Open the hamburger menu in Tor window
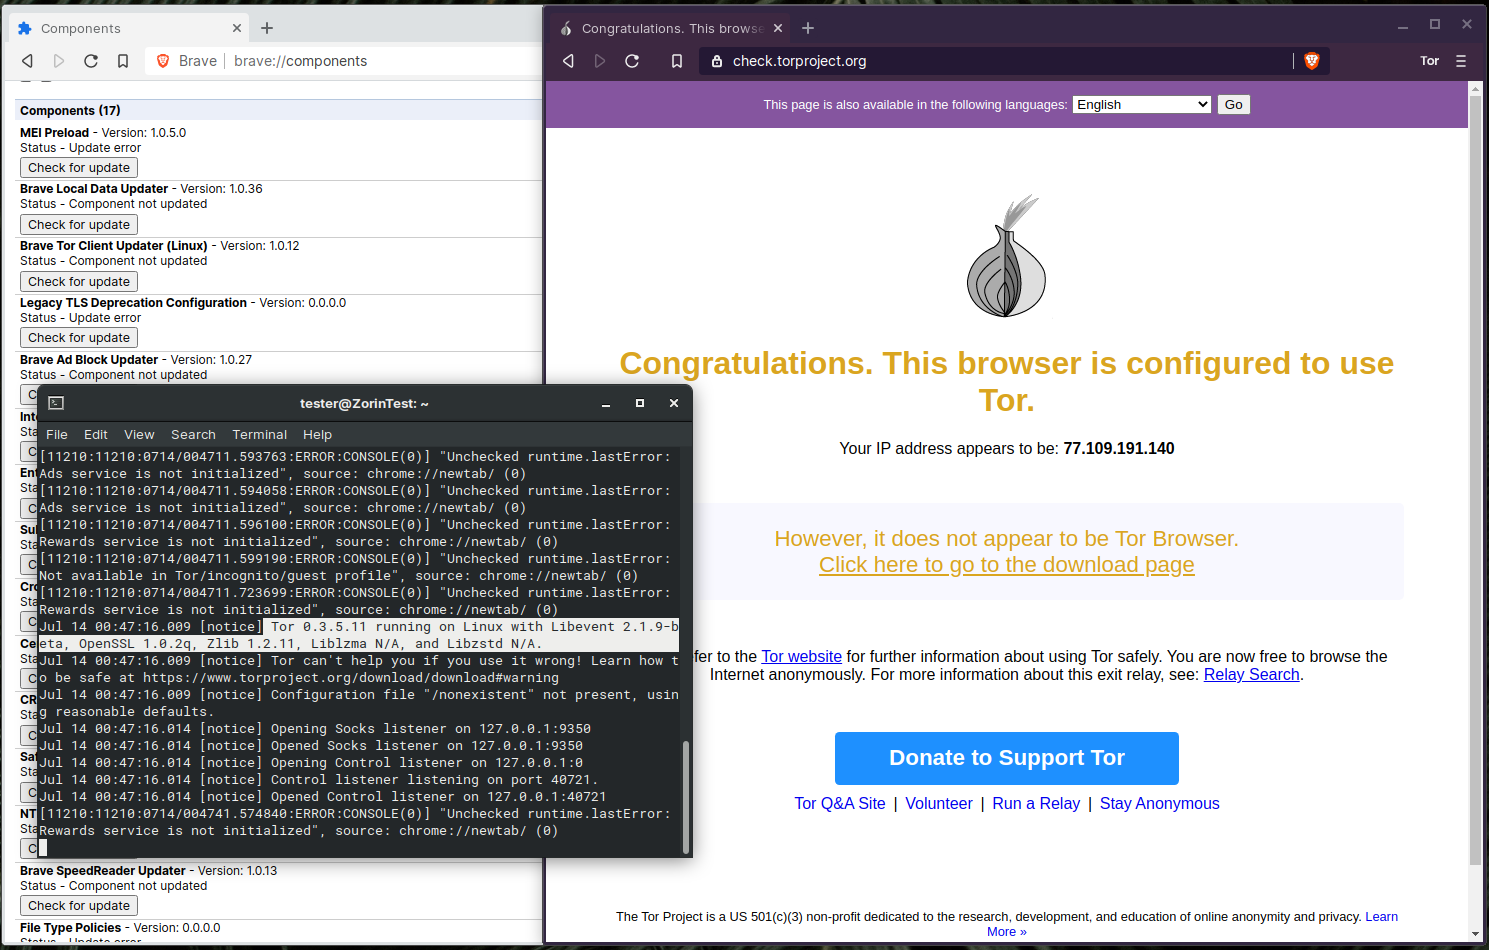 click(x=1461, y=61)
